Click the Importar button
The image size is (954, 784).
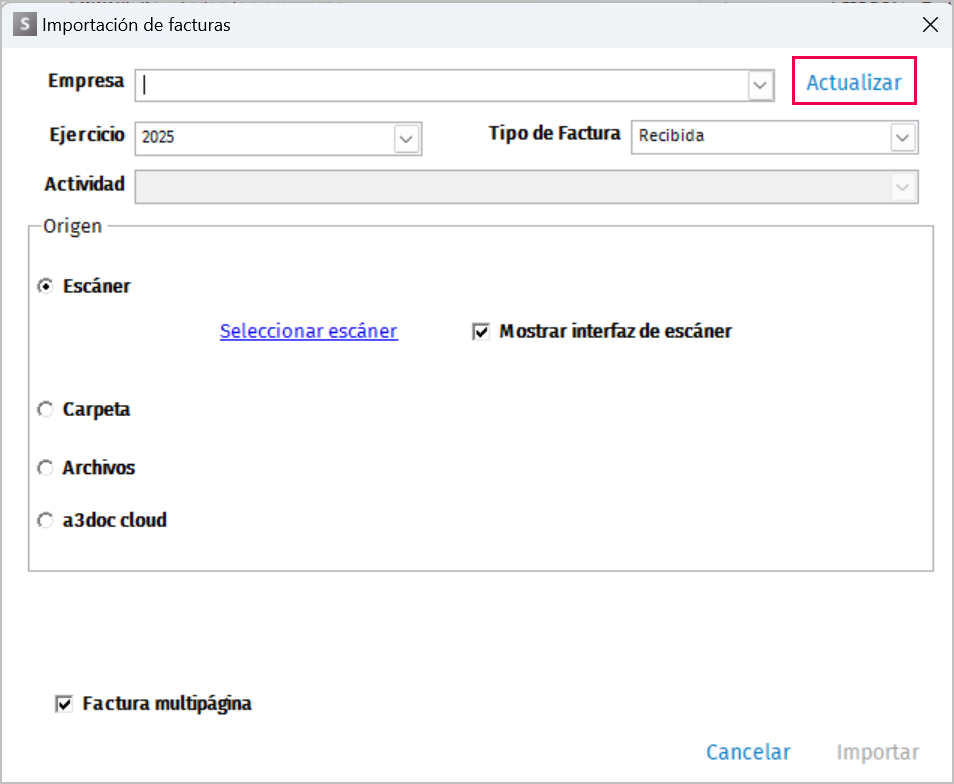click(877, 752)
